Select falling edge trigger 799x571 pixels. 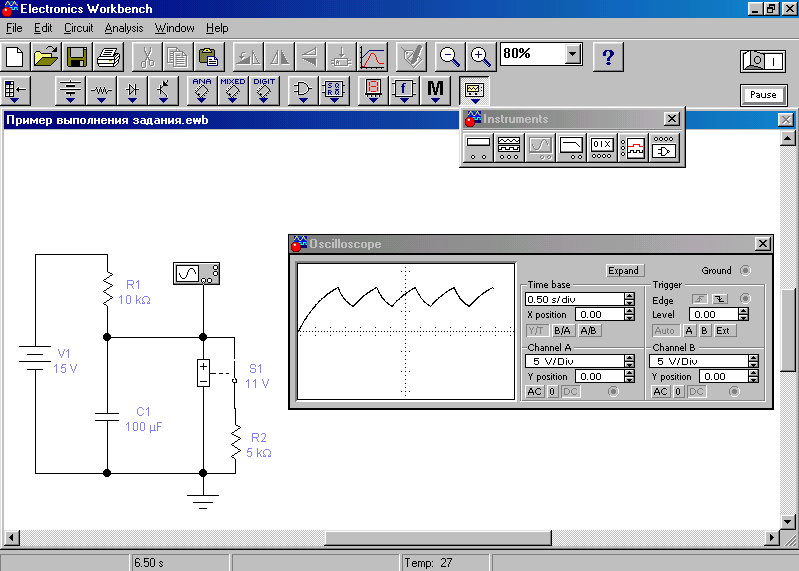point(720,299)
